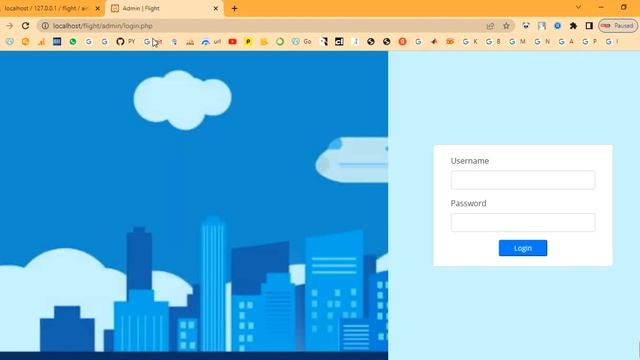Open the WhatsApp bookmark
The image size is (640, 360).
coord(73,41)
